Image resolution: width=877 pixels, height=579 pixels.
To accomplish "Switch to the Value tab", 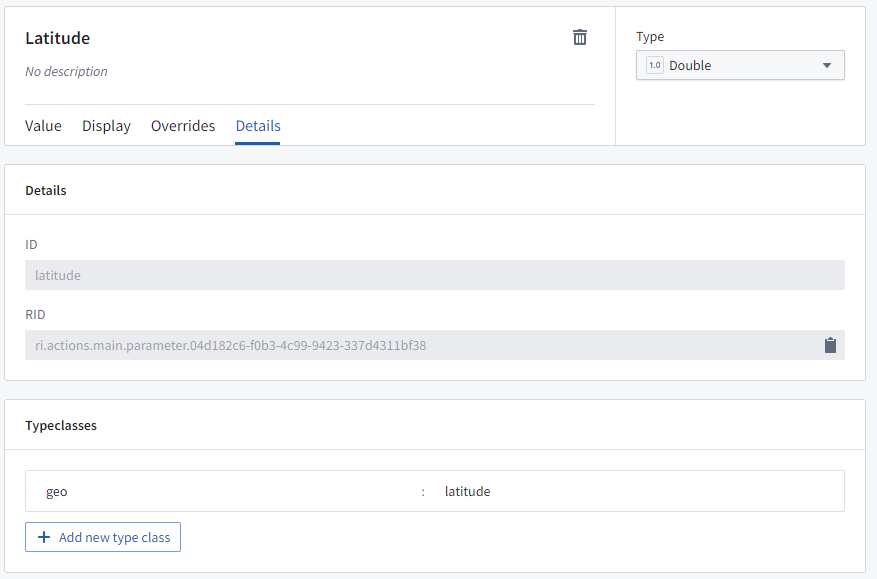I will (43, 126).
